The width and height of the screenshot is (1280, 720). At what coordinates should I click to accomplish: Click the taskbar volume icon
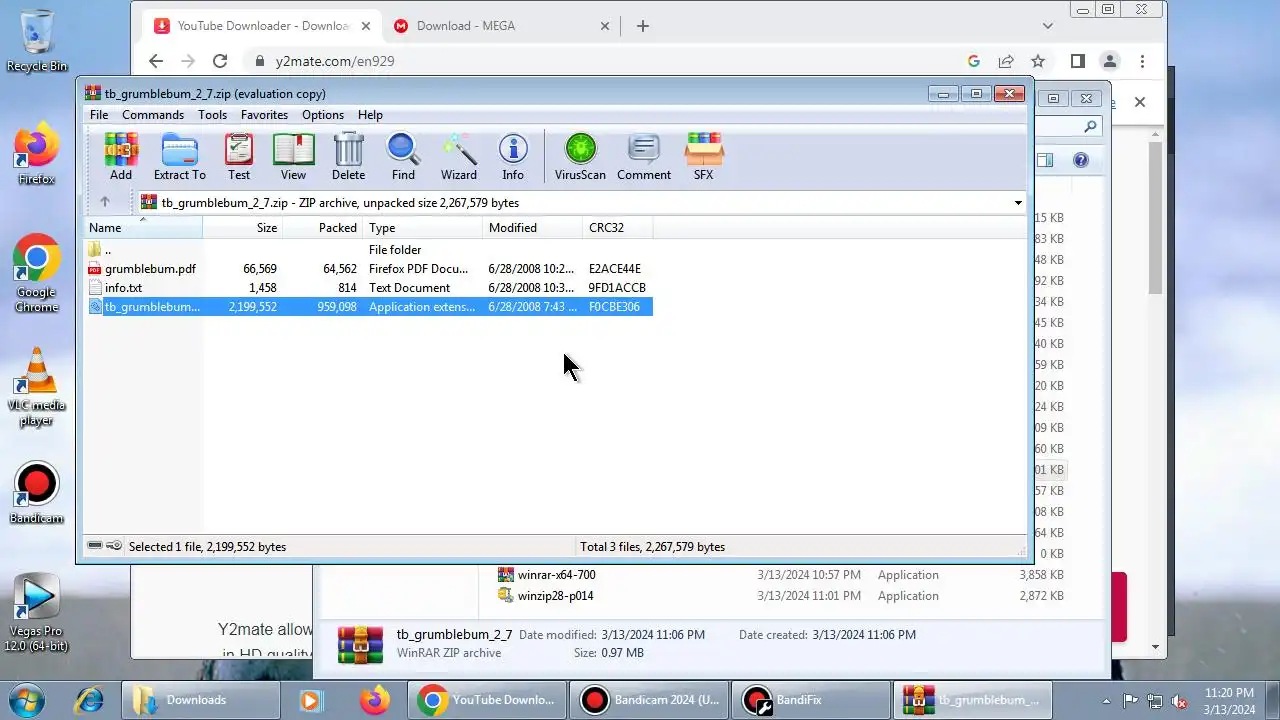(x=1179, y=701)
